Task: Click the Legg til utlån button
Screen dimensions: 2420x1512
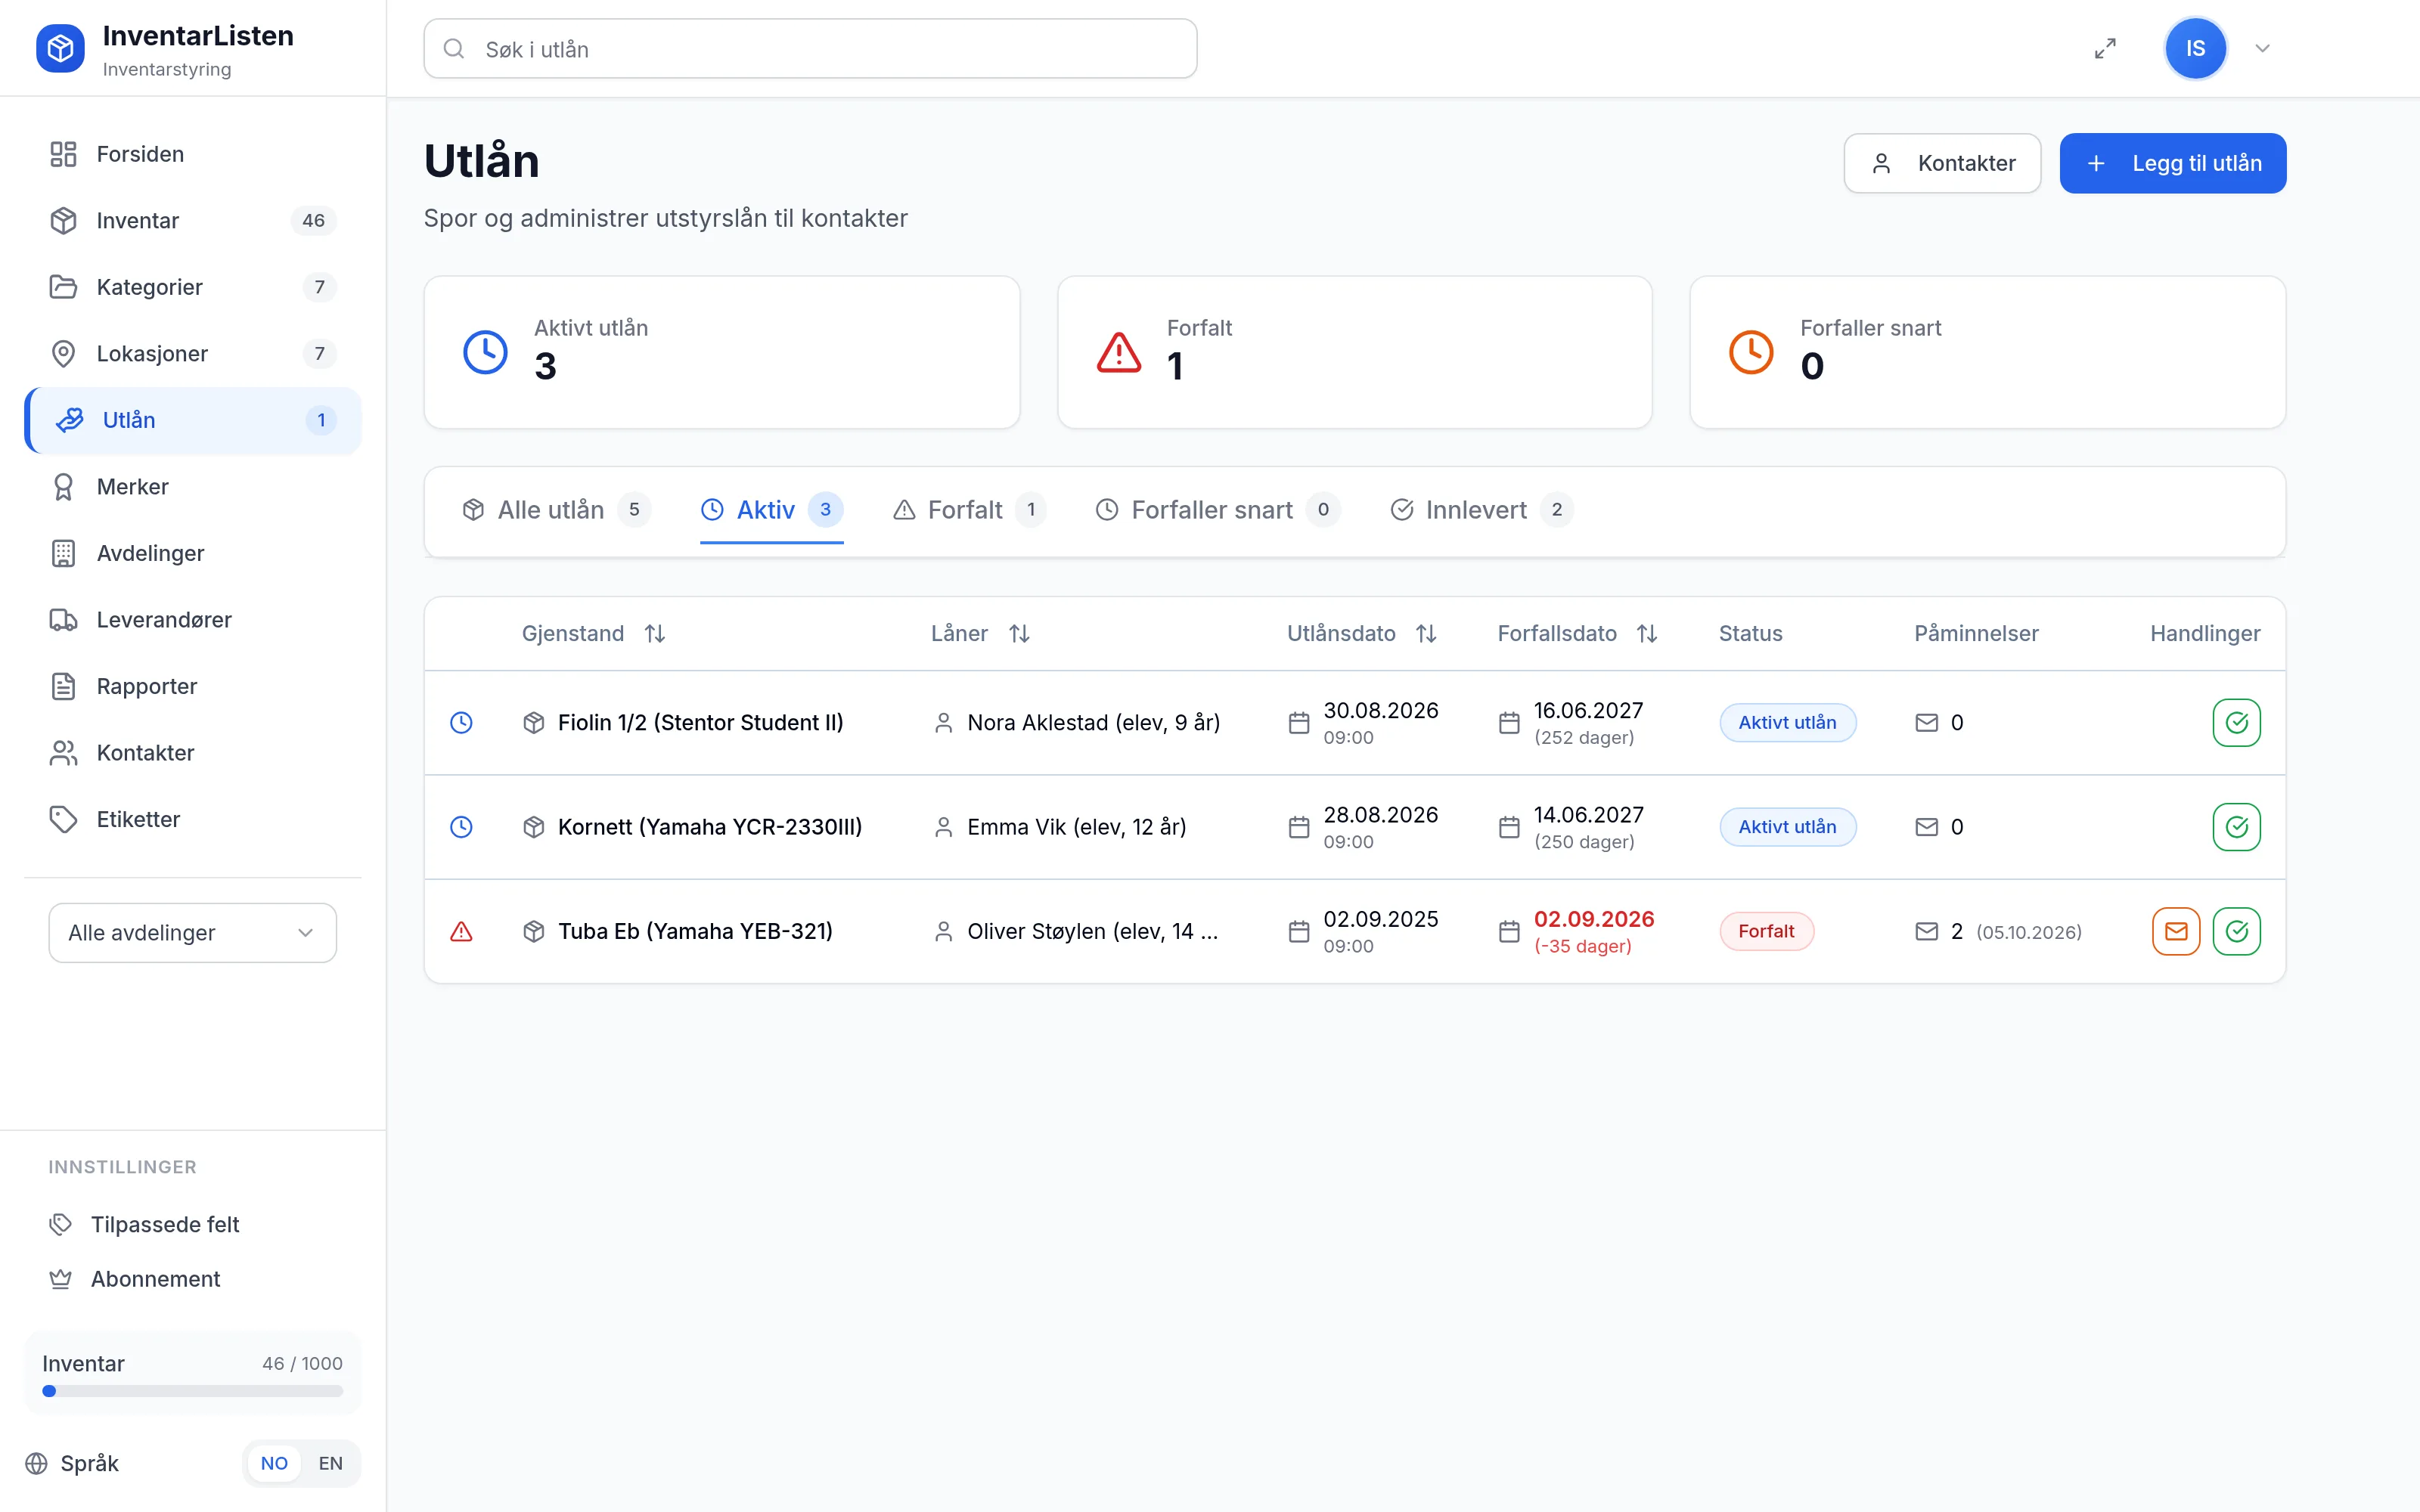Action: pyautogui.click(x=2172, y=163)
